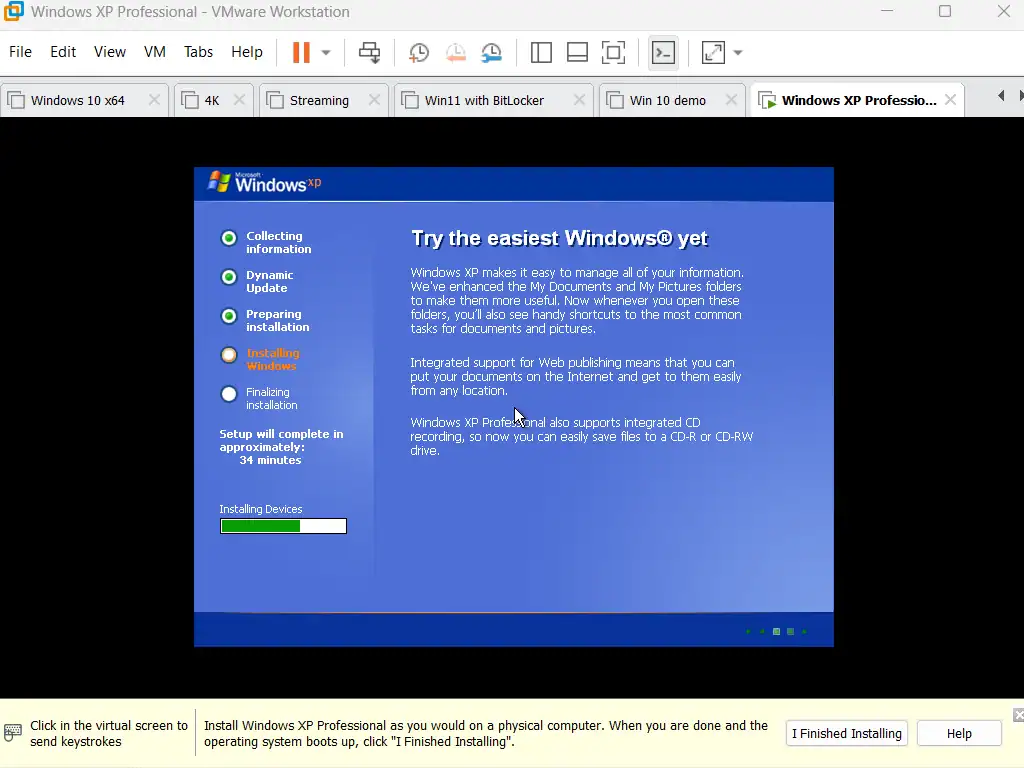
Task: Take a snapshot of this virtual machine
Action: (419, 52)
